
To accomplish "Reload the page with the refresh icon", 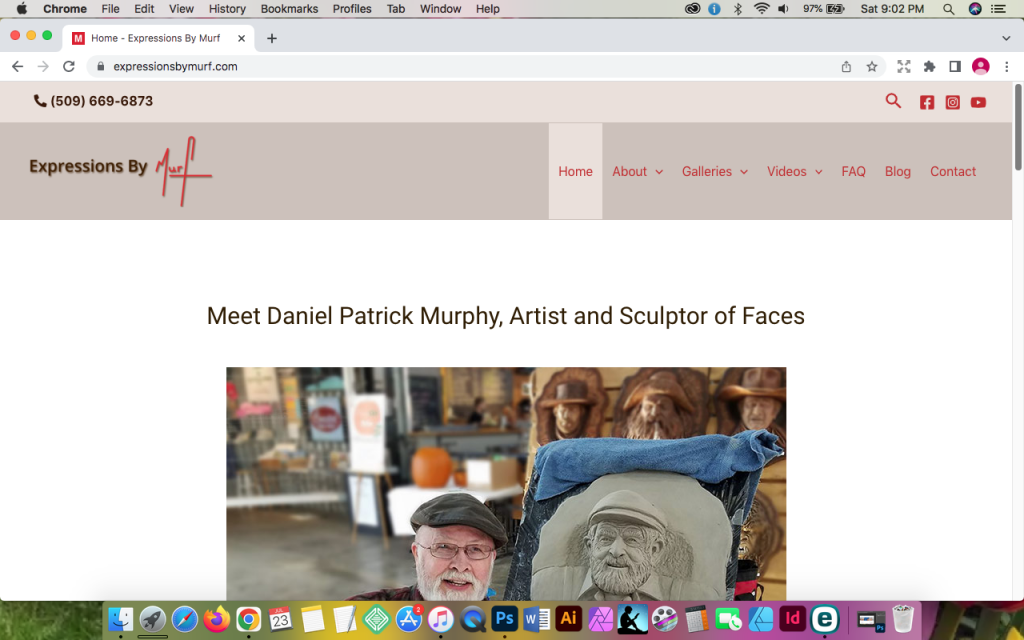I will 68,66.
